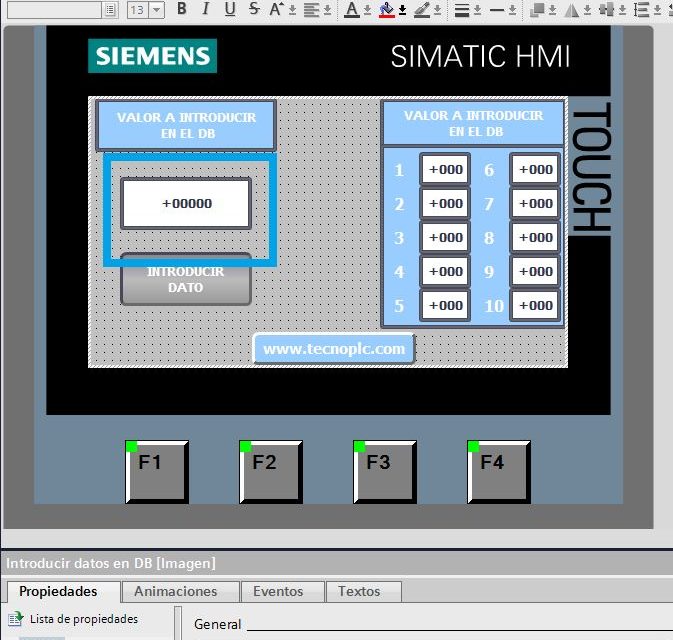Select the +000 field beside number 10

[535, 305]
